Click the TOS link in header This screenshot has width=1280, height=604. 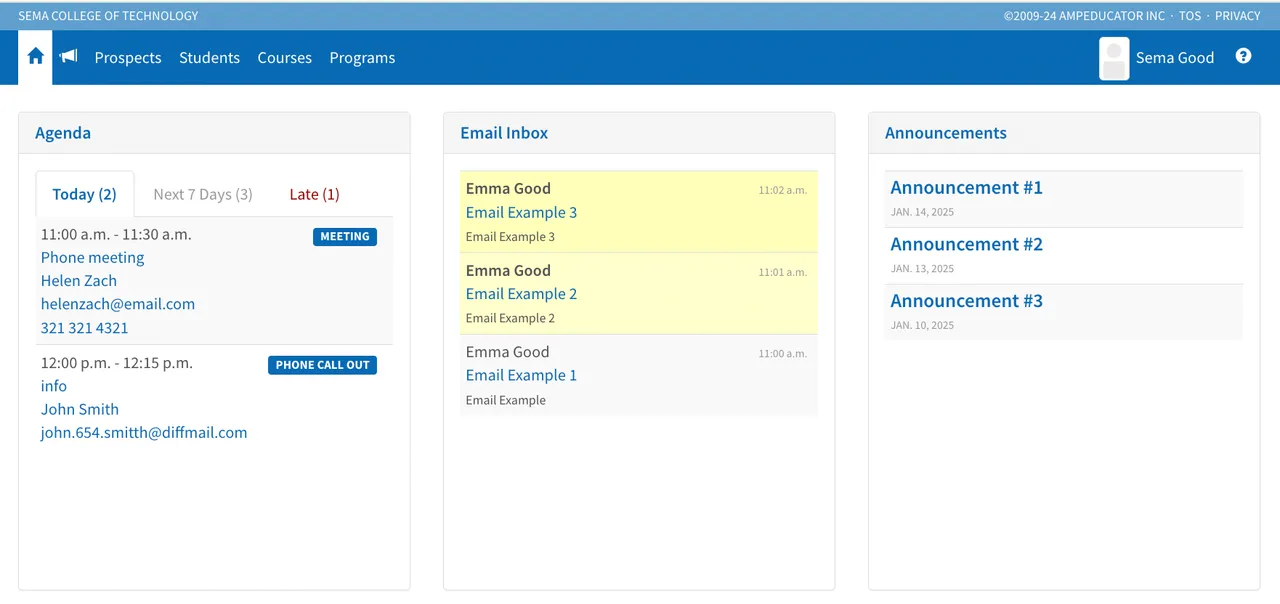tap(1189, 16)
